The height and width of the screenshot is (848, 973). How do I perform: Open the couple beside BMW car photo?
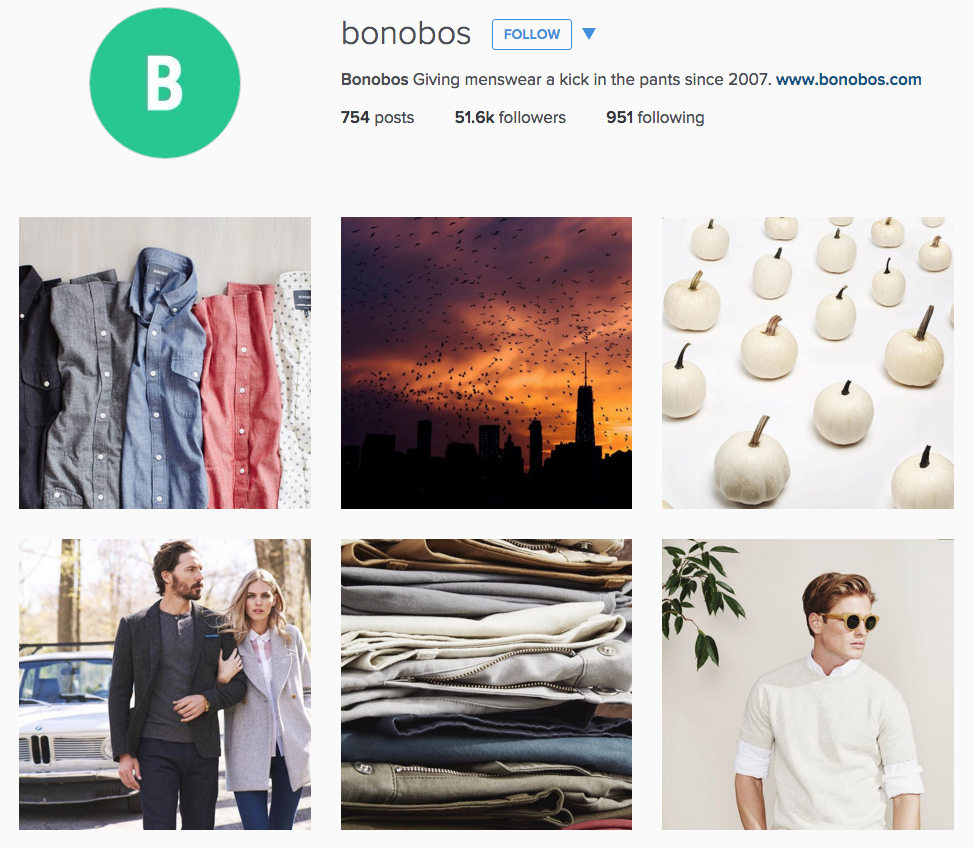(x=165, y=684)
